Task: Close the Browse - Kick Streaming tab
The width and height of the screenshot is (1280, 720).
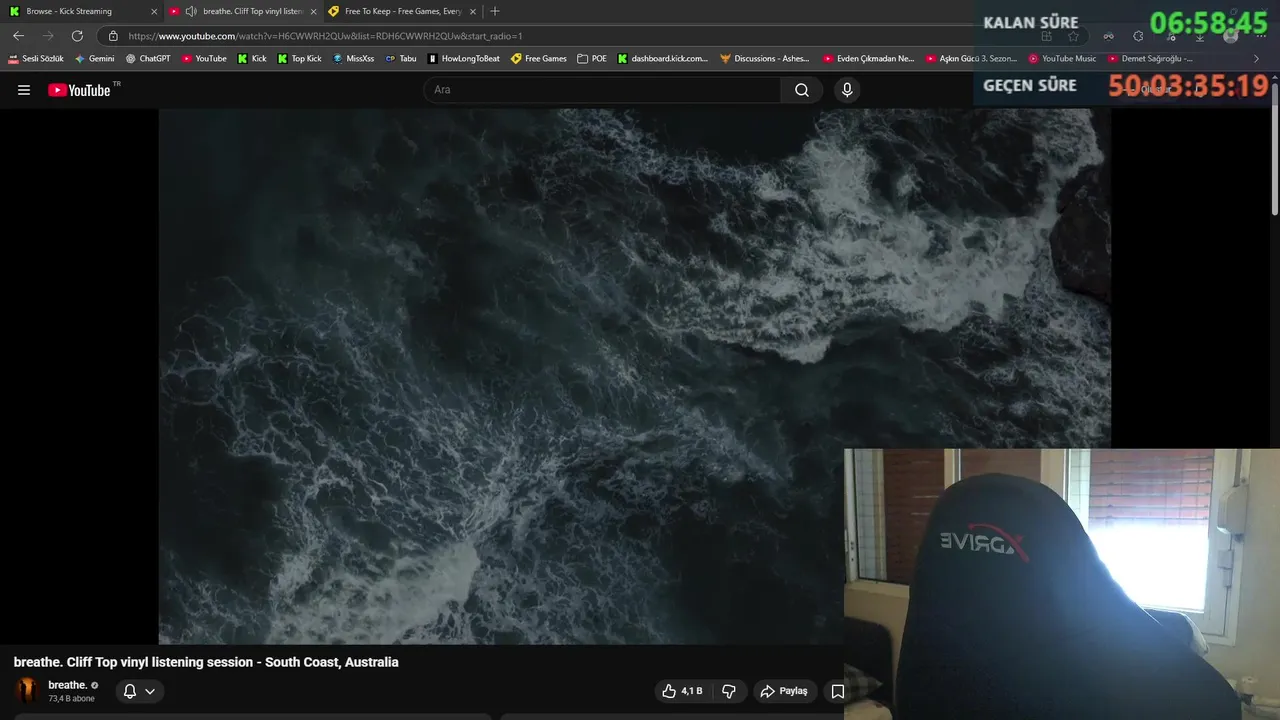Action: [154, 12]
